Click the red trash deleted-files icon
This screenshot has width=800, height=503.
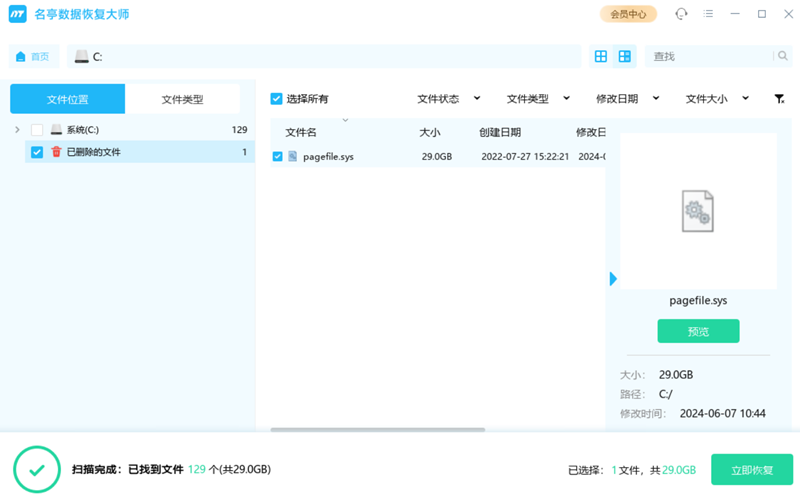coord(56,152)
